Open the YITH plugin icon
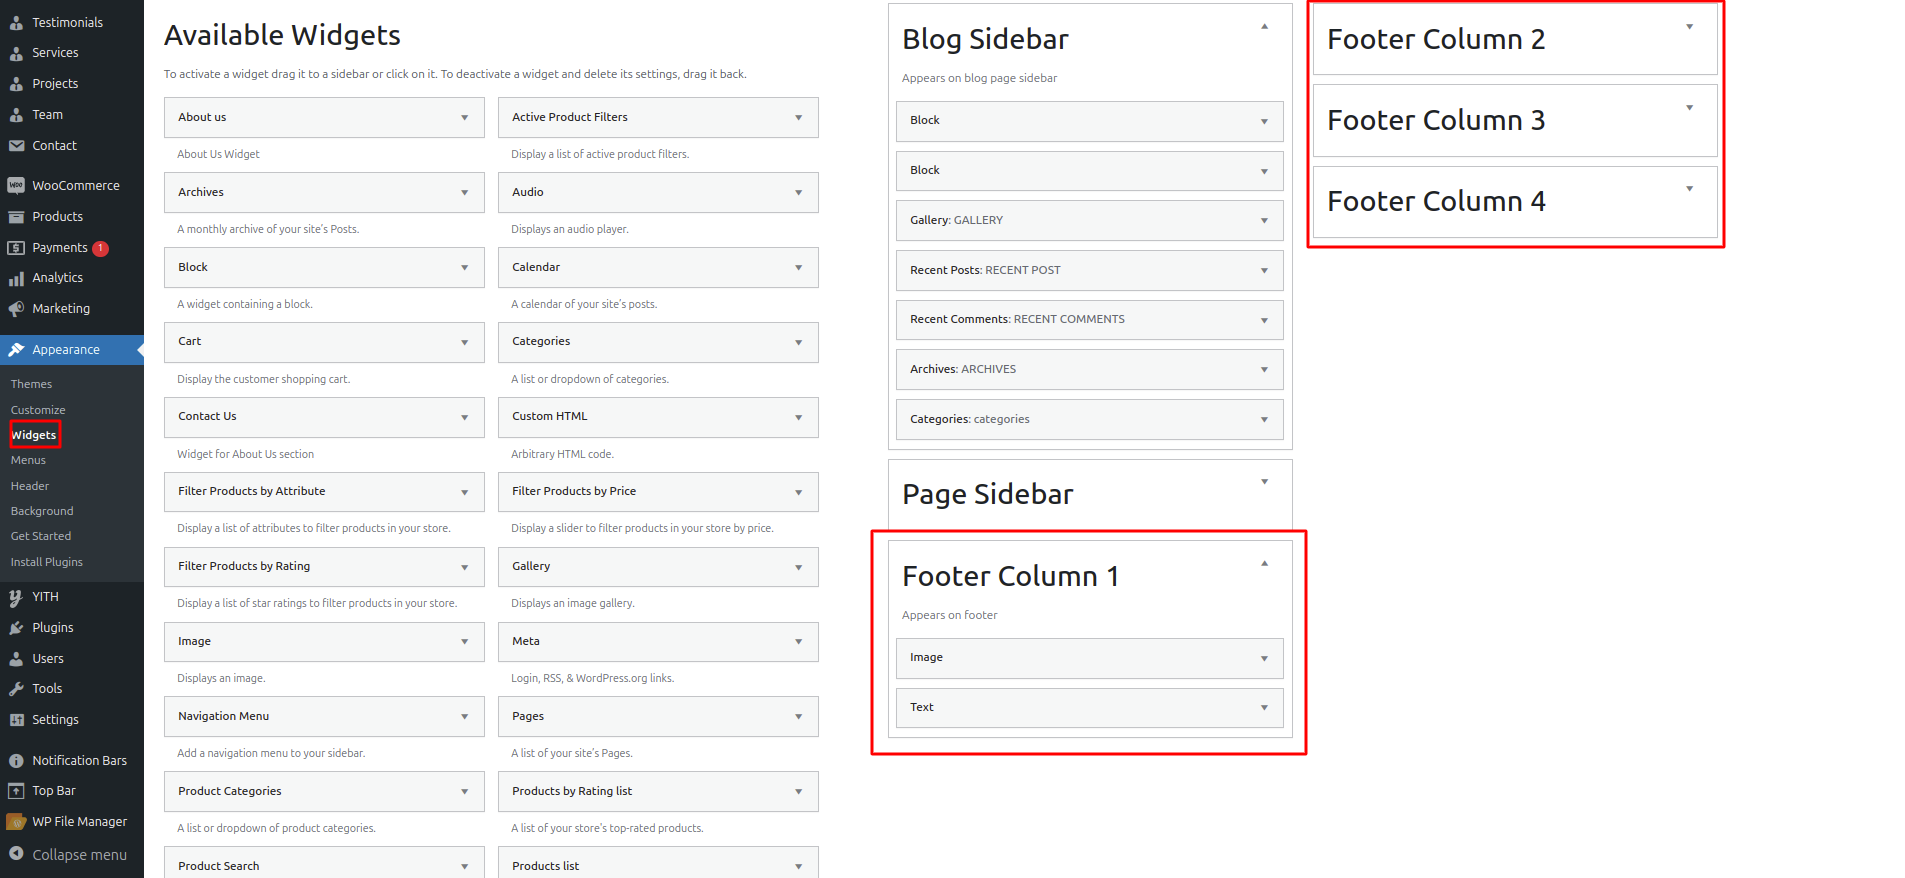Image resolution: width=1905 pixels, height=878 pixels. [x=17, y=596]
